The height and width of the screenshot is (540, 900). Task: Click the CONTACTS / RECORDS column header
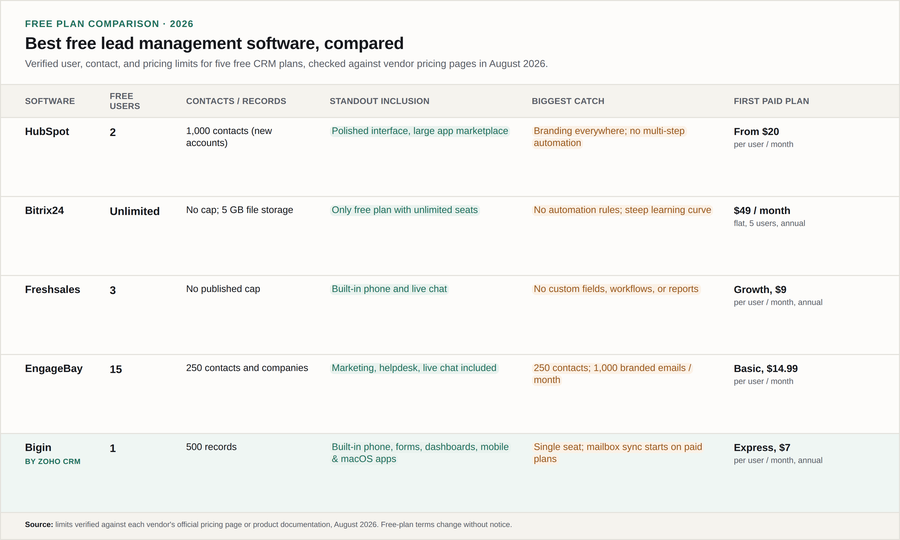236,101
